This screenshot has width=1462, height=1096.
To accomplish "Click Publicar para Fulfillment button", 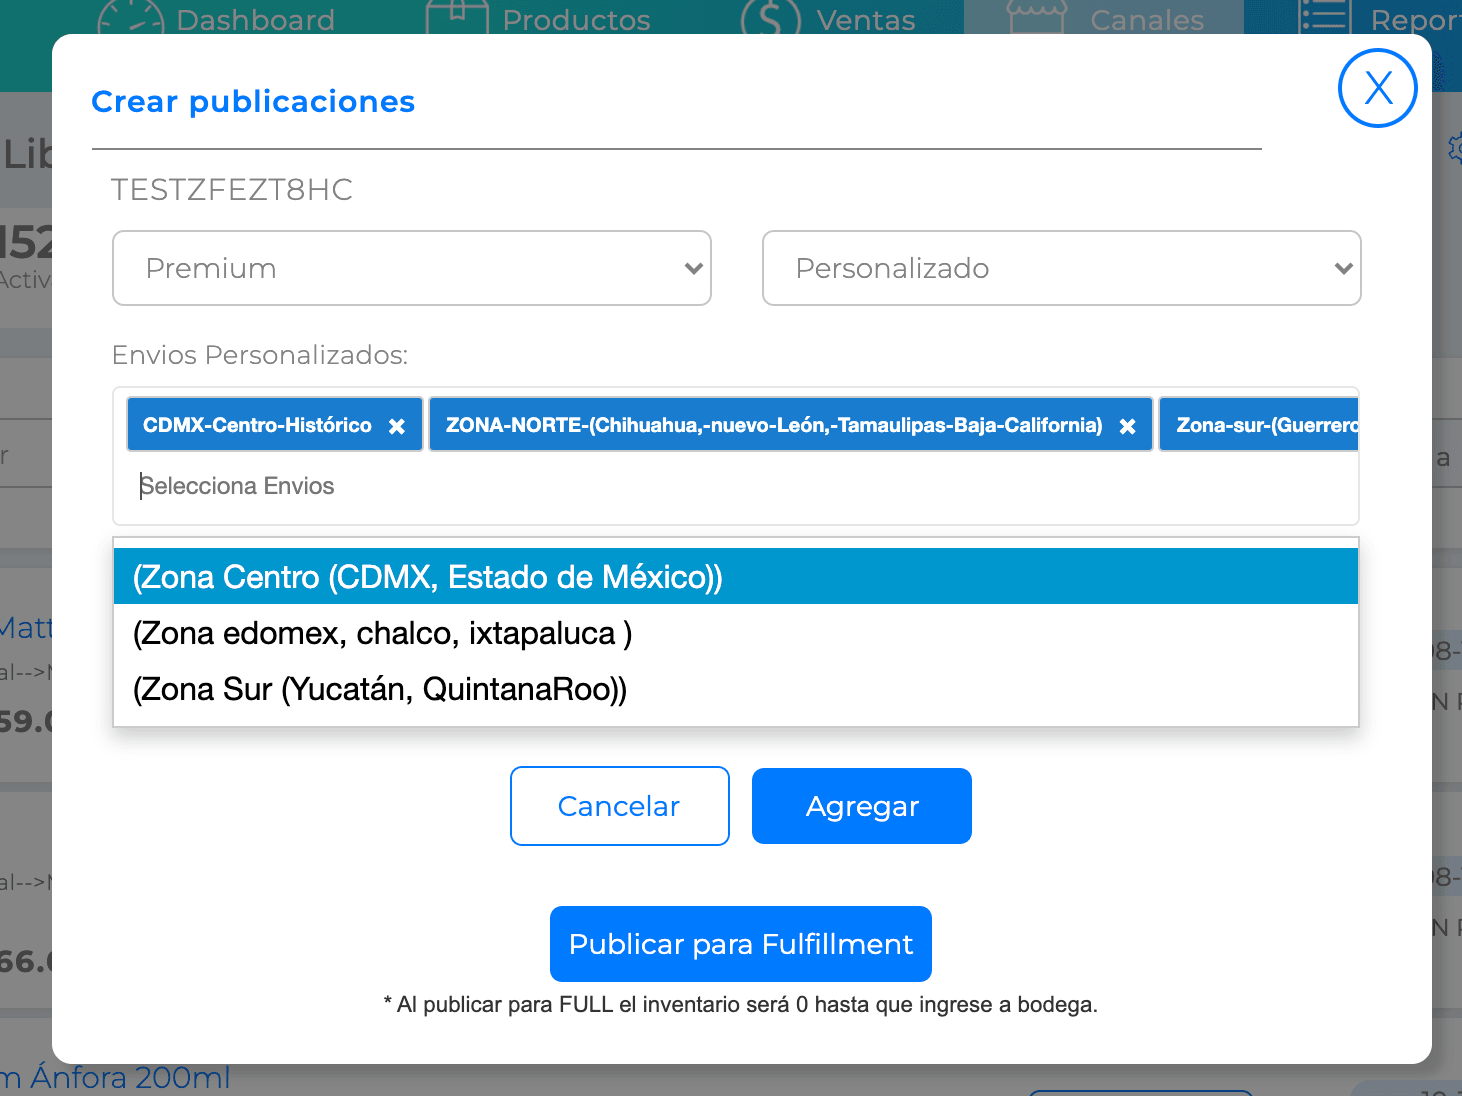I will tap(741, 944).
